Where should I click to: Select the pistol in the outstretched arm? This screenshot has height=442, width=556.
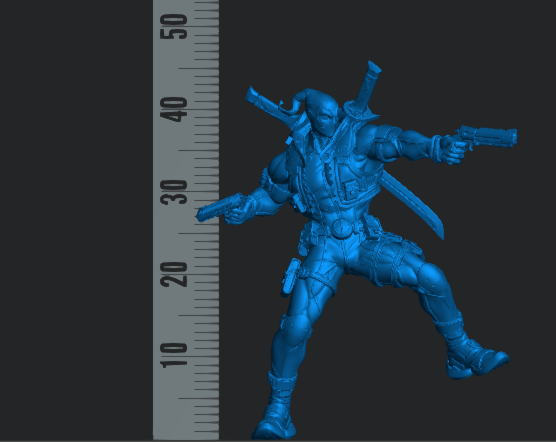click(x=489, y=136)
